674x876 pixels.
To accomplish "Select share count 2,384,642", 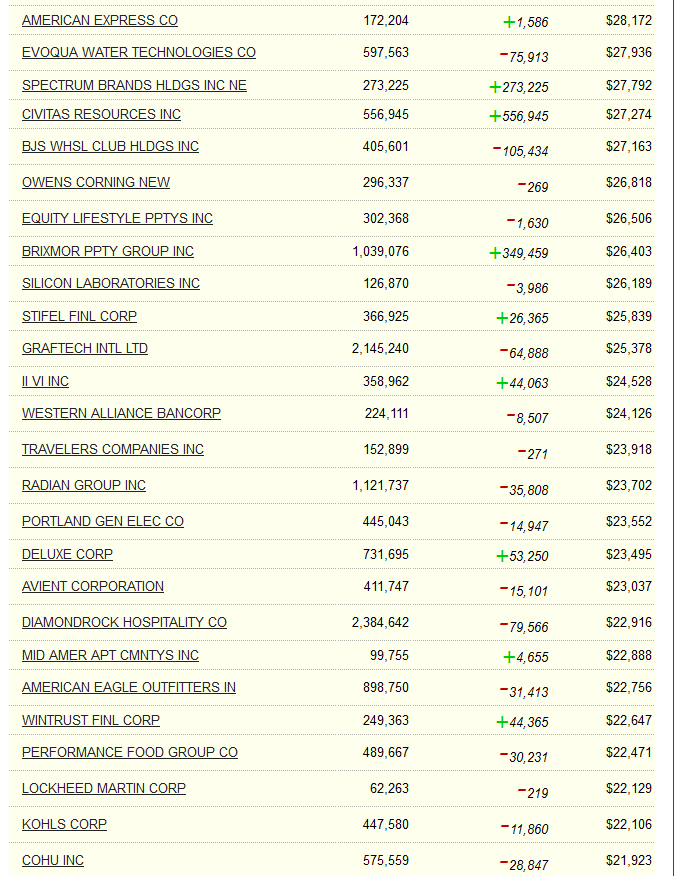I will pos(381,622).
